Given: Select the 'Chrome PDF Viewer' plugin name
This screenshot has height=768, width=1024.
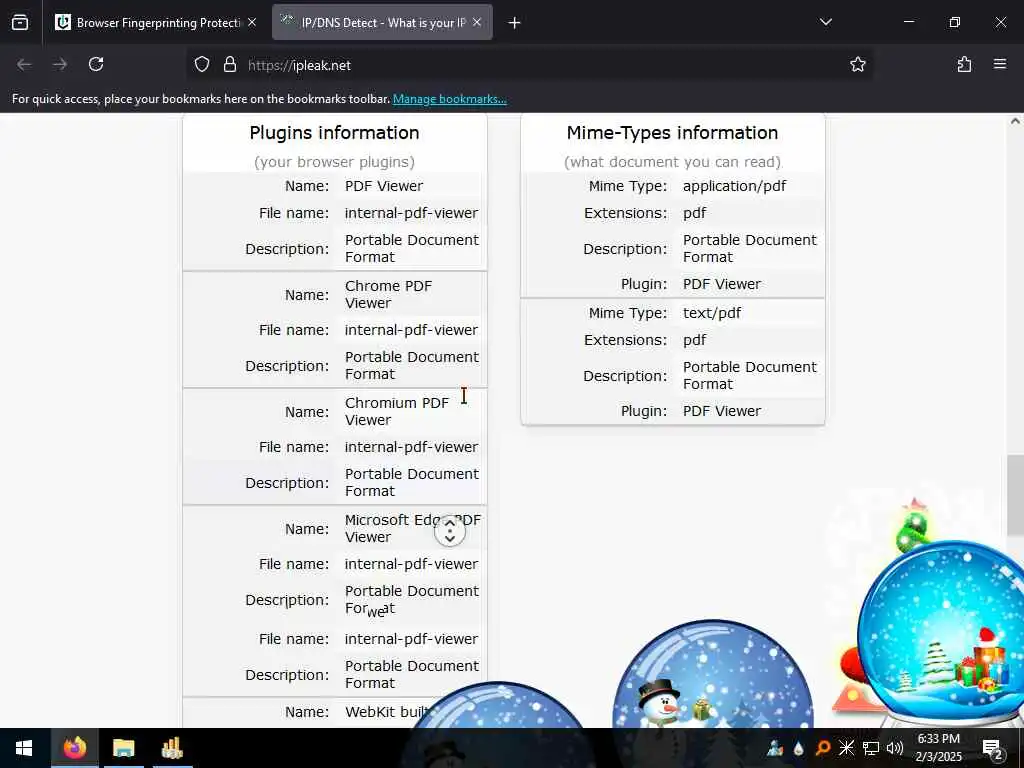Looking at the screenshot, I should tap(389, 295).
